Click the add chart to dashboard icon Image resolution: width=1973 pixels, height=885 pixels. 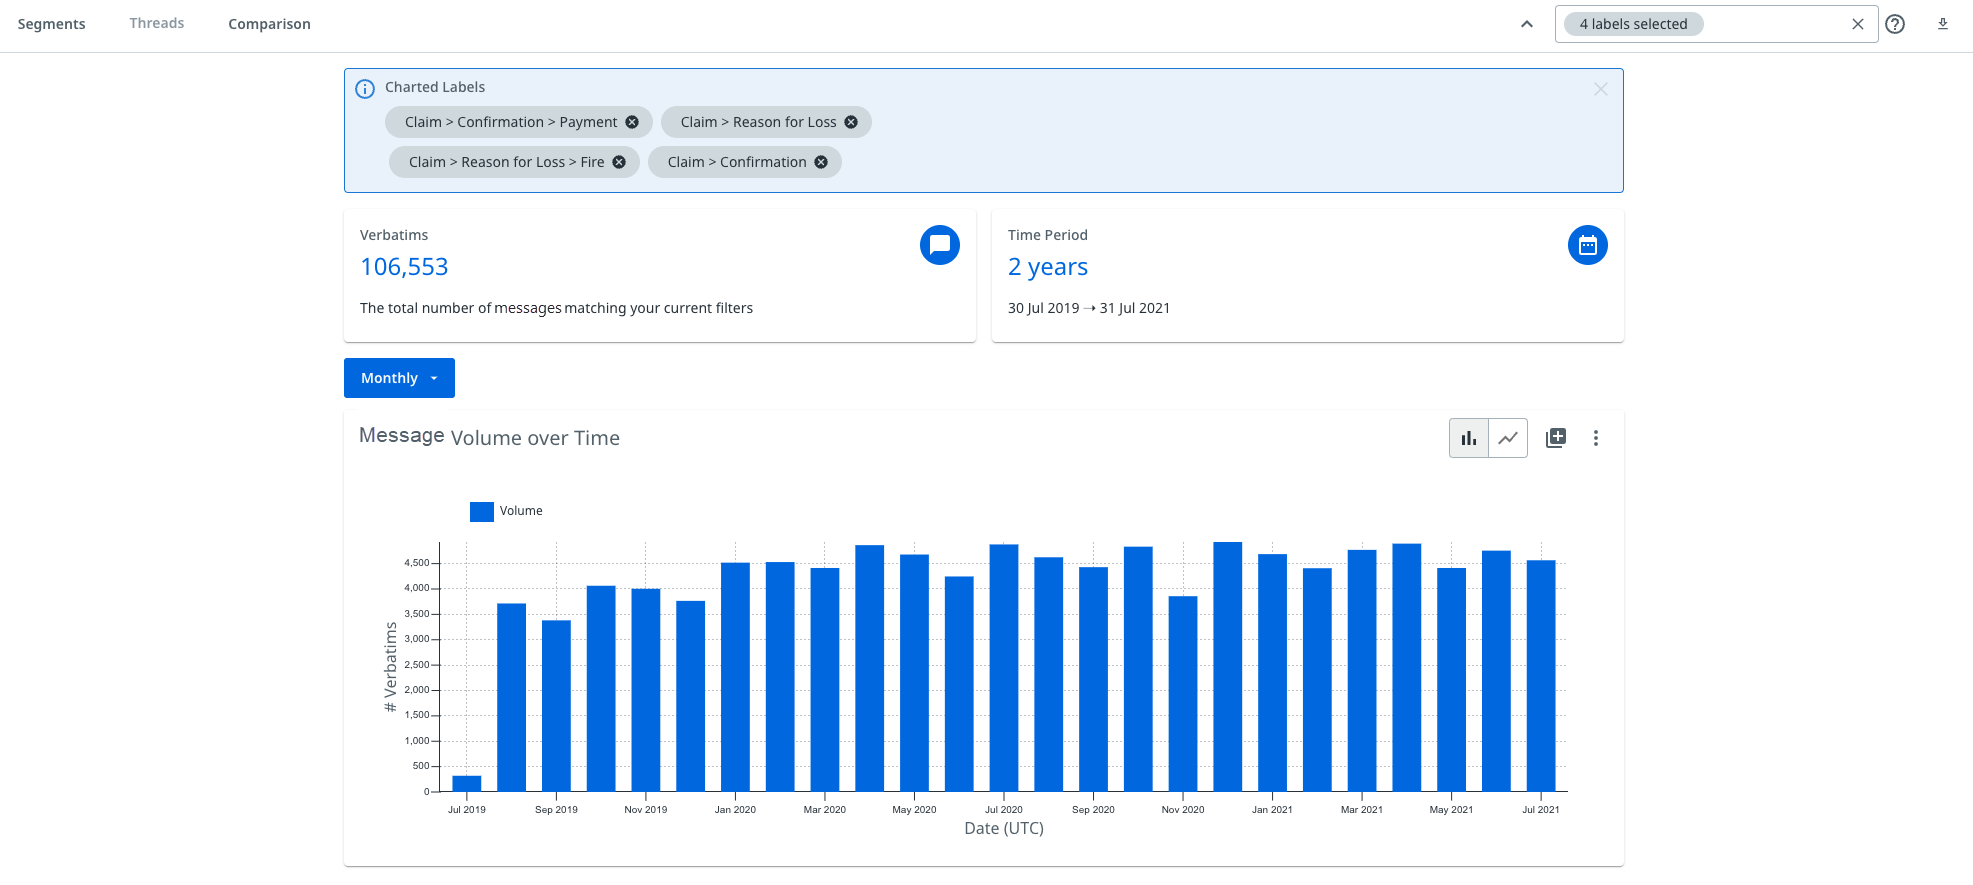pyautogui.click(x=1556, y=438)
